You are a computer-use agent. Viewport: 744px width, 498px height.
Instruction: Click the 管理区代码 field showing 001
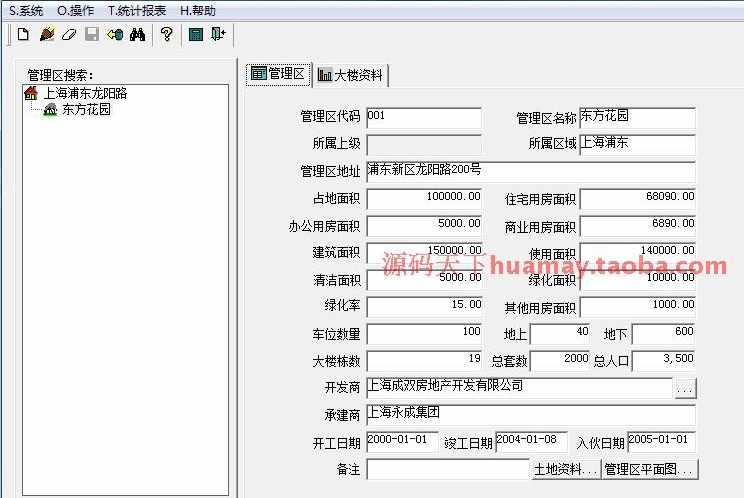(424, 118)
